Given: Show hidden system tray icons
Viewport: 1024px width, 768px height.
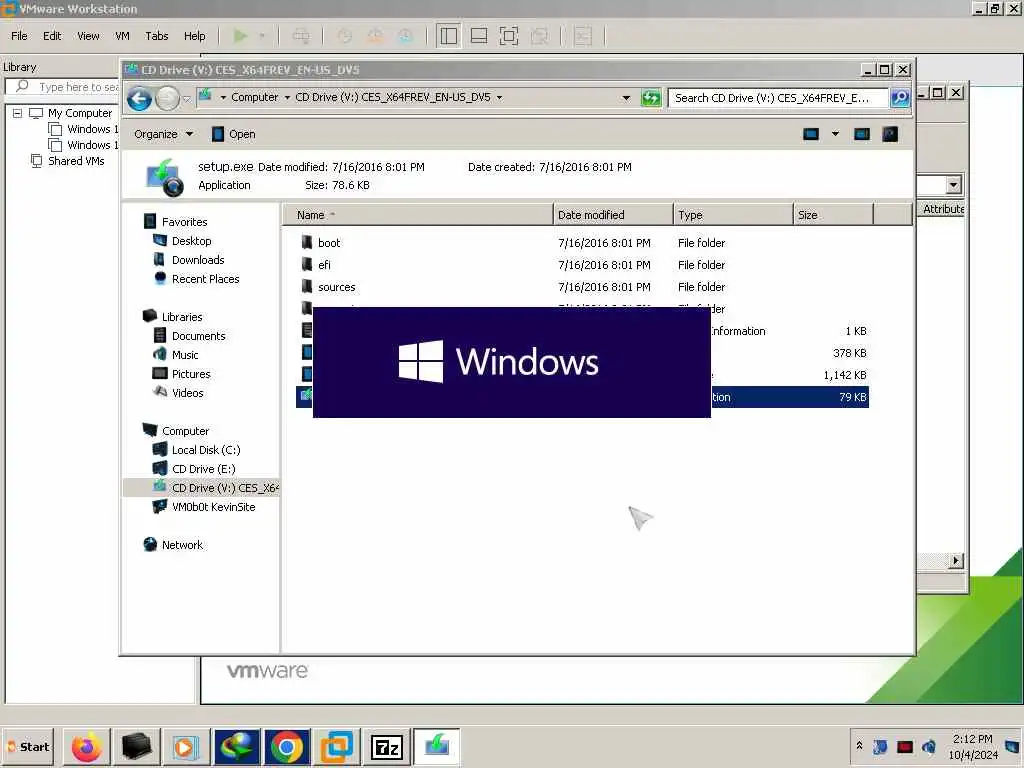Looking at the screenshot, I should click(859, 746).
